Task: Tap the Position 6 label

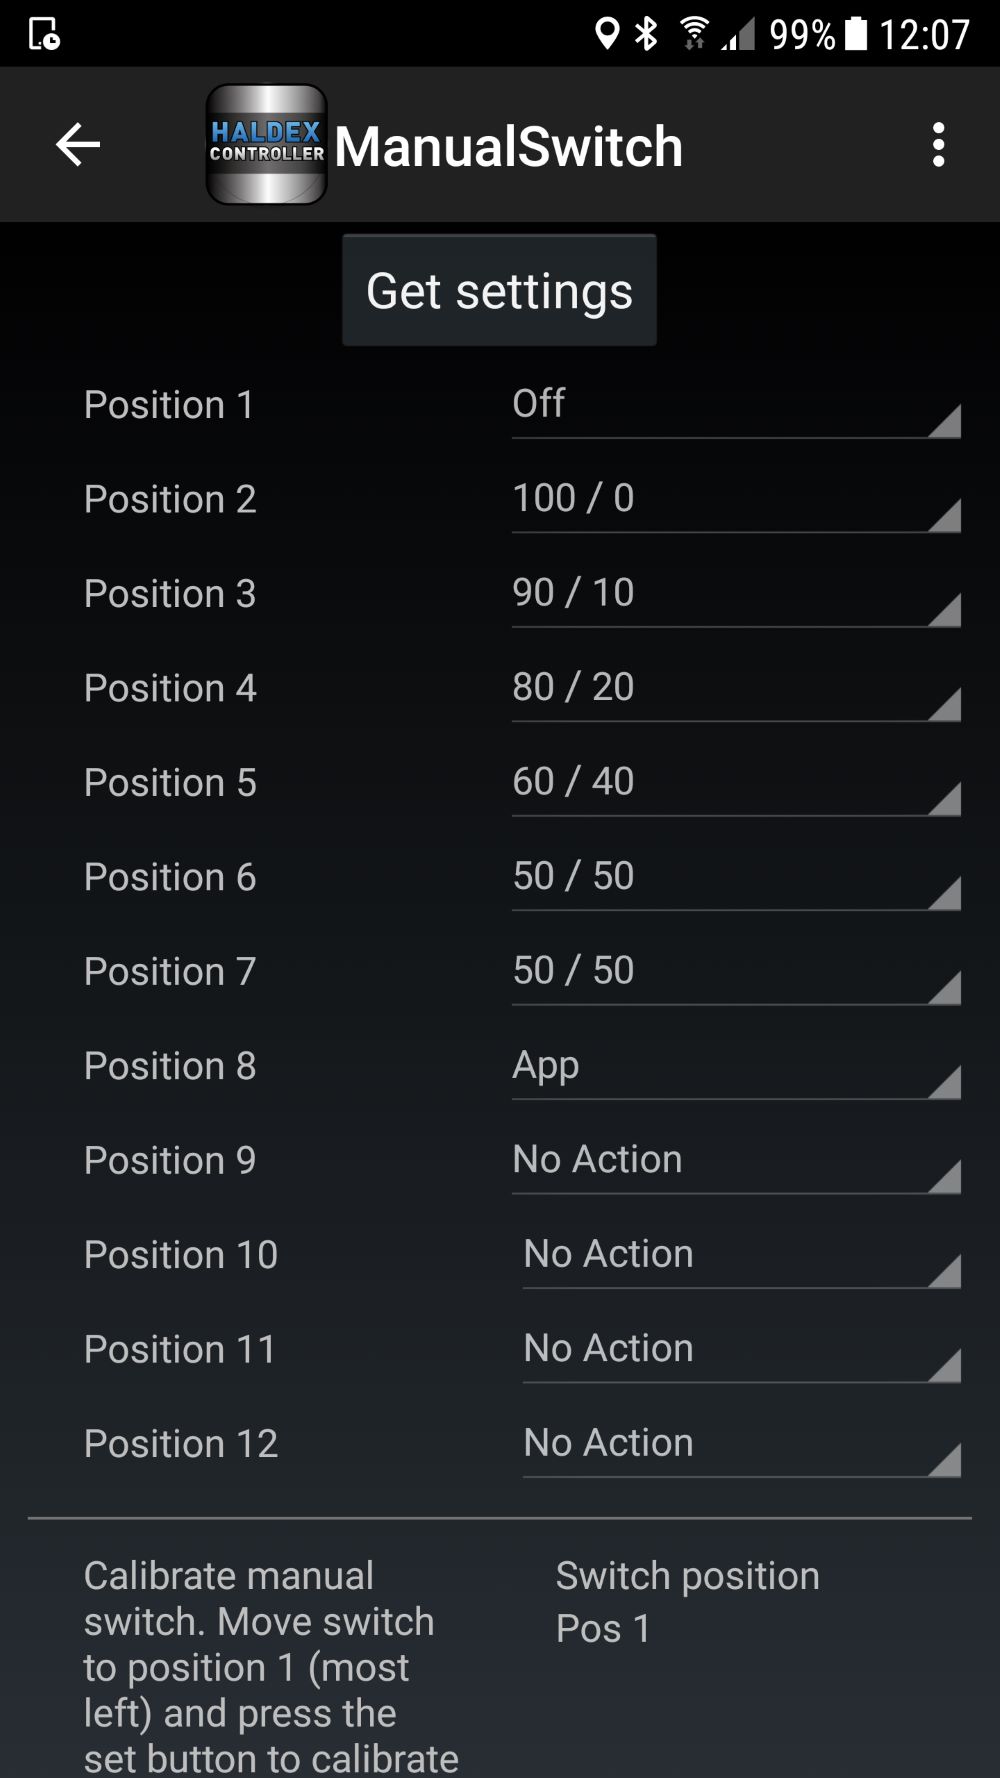Action: pos(170,878)
